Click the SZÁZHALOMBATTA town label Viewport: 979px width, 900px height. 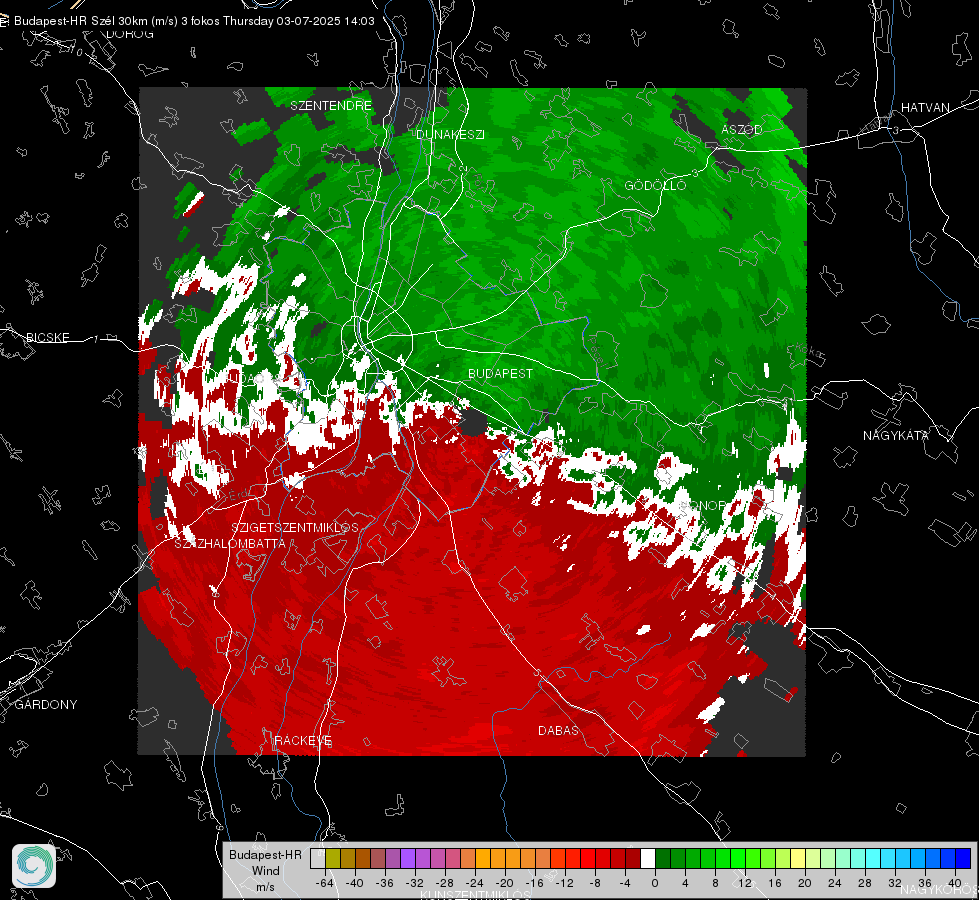pyautogui.click(x=230, y=543)
